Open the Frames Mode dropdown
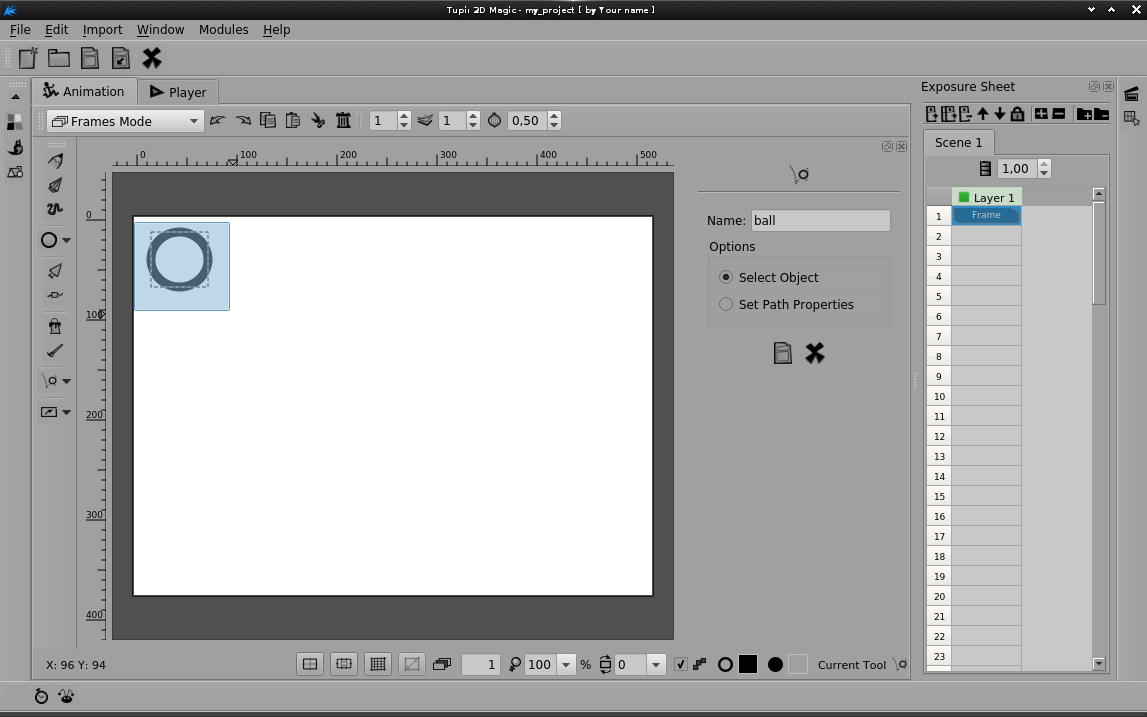The image size is (1147, 717). [125, 121]
